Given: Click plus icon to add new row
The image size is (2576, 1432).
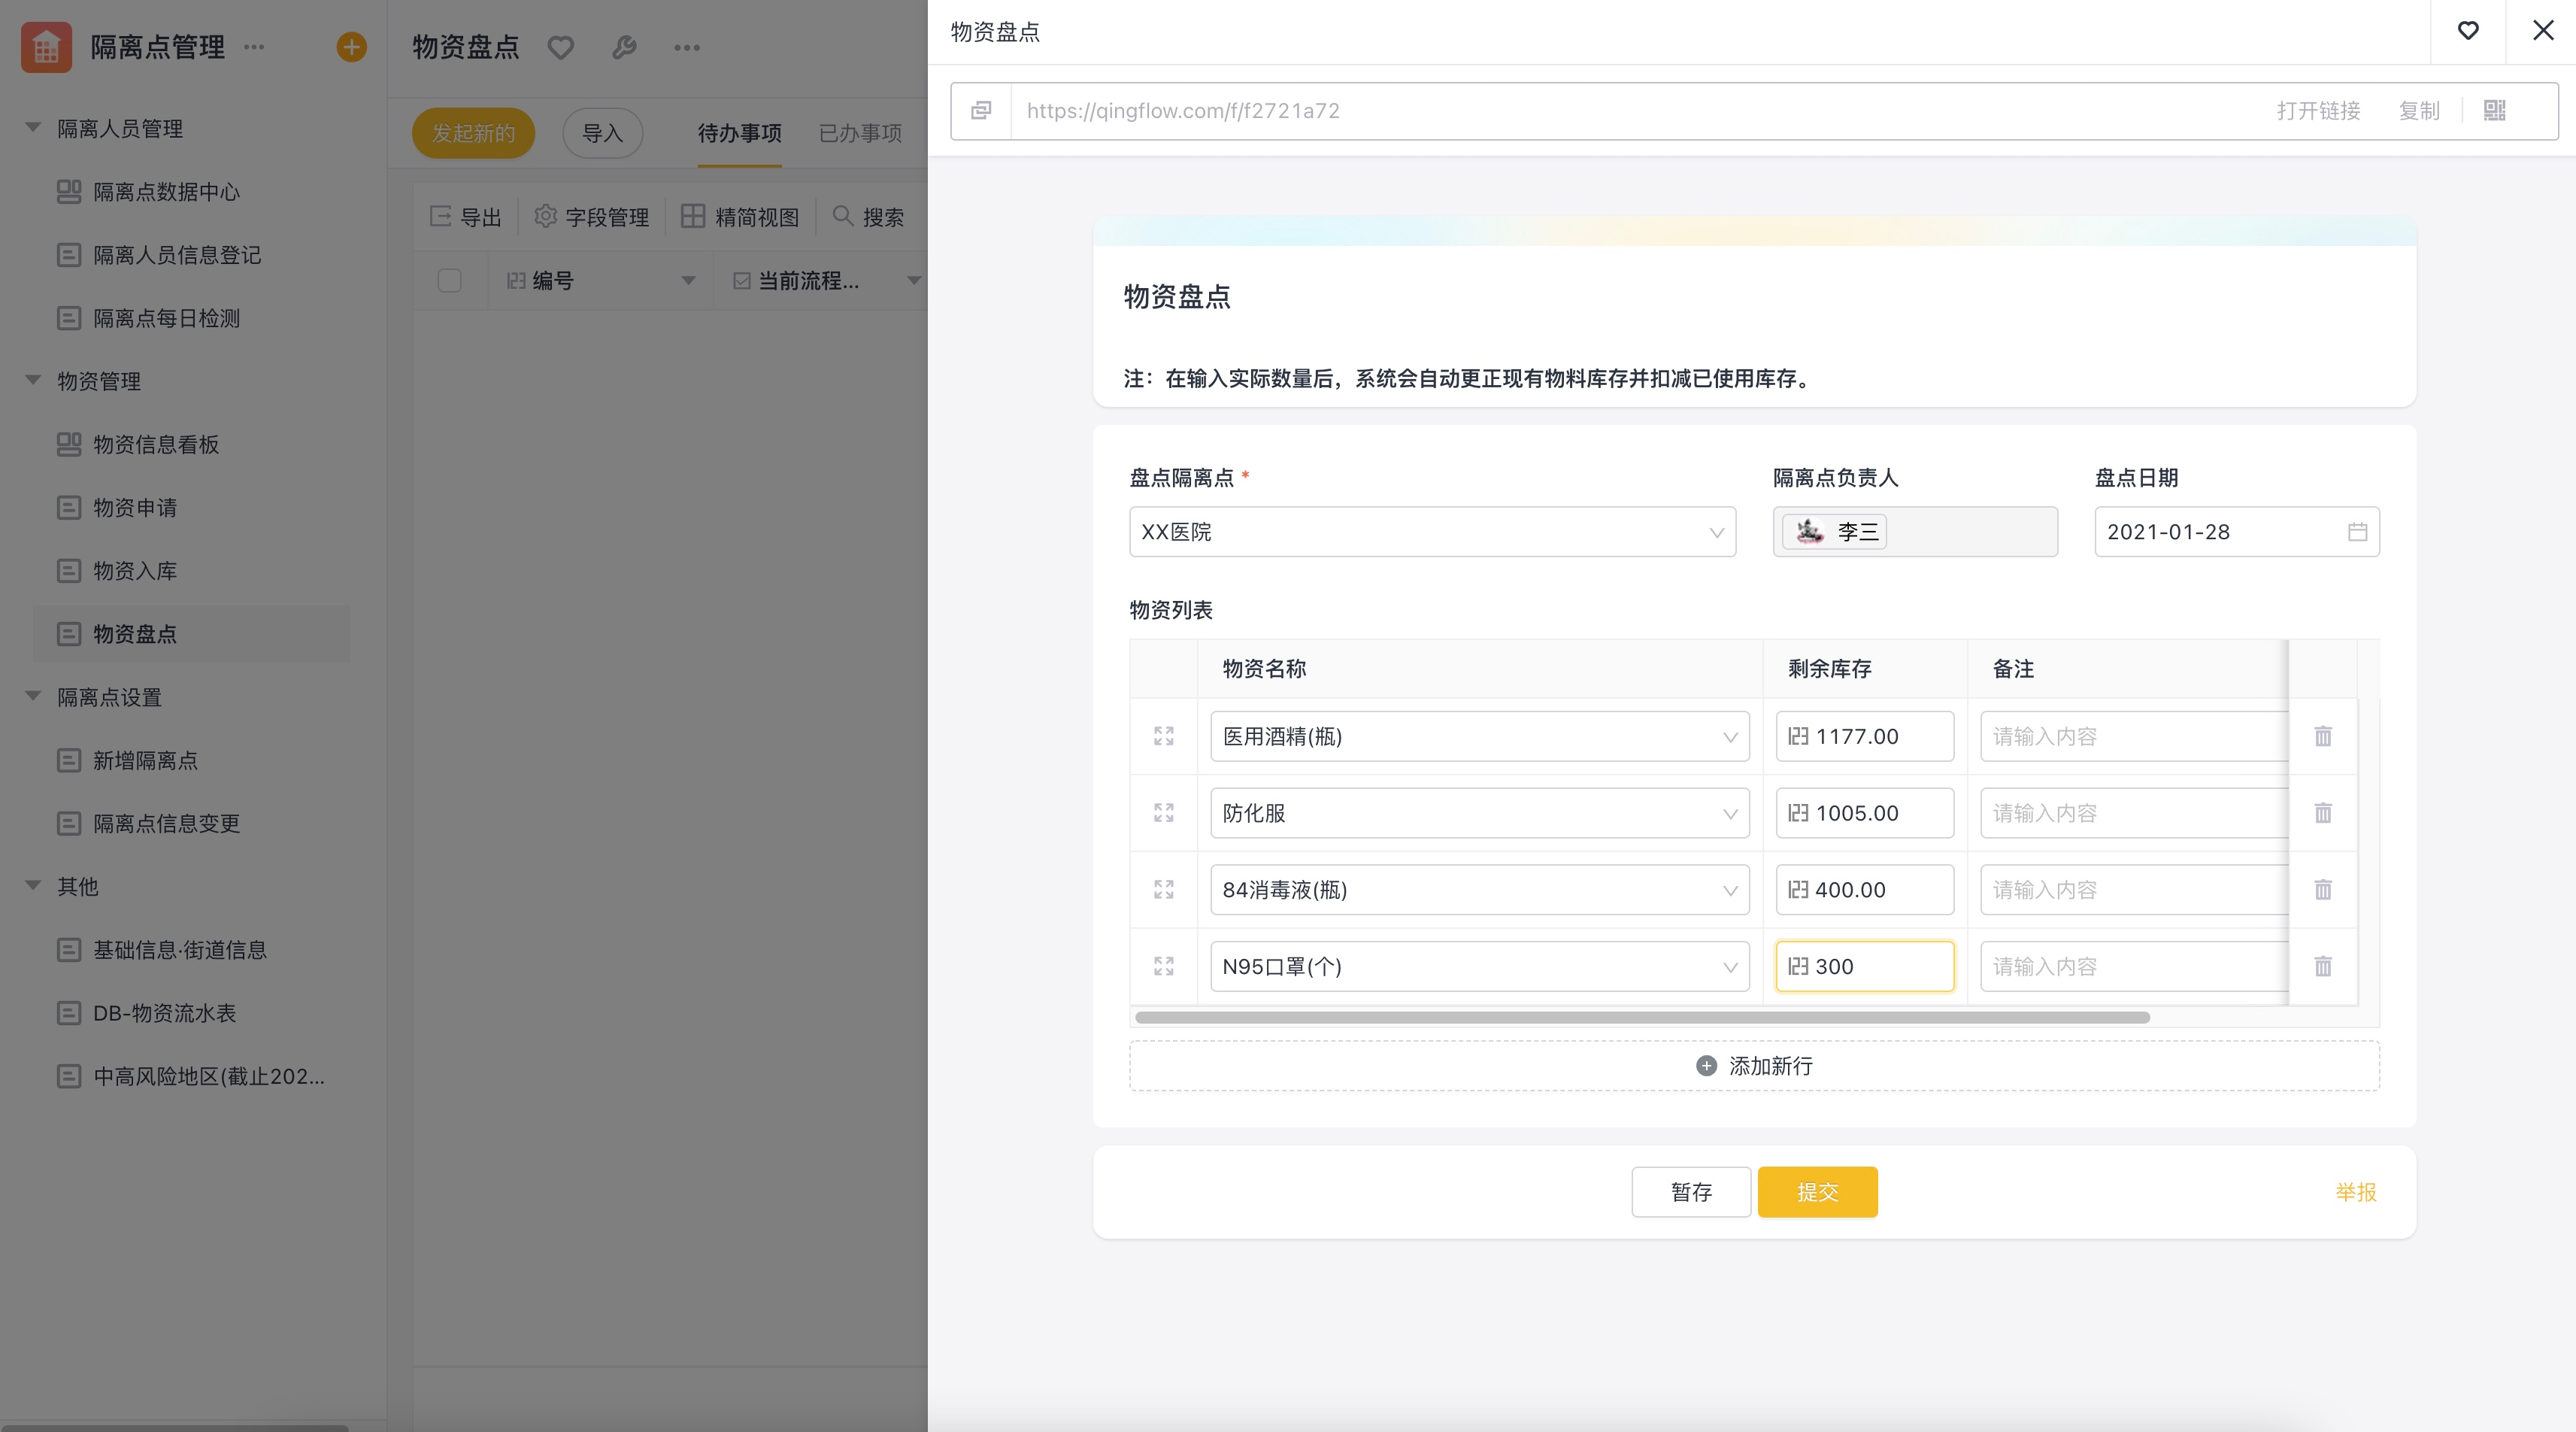Looking at the screenshot, I should (x=1706, y=1066).
